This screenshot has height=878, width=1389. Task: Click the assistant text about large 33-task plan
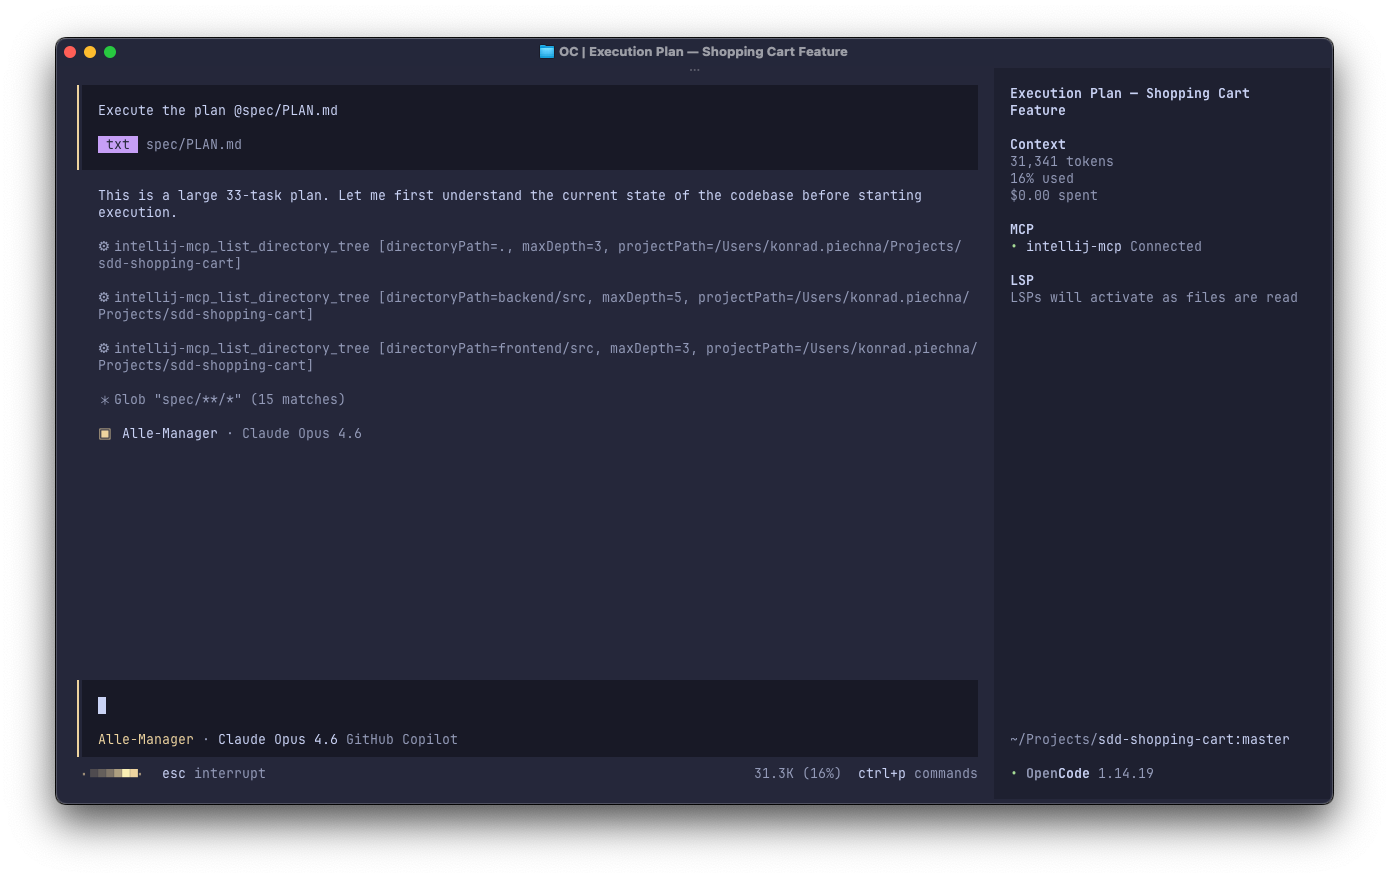510,204
